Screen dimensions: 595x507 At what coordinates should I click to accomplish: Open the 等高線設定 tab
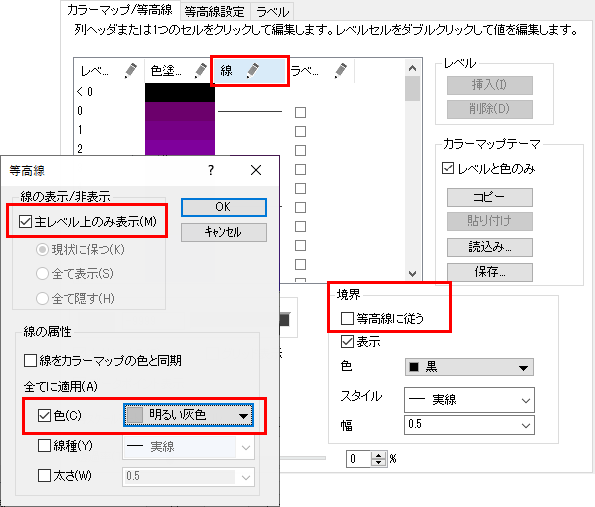tap(214, 12)
